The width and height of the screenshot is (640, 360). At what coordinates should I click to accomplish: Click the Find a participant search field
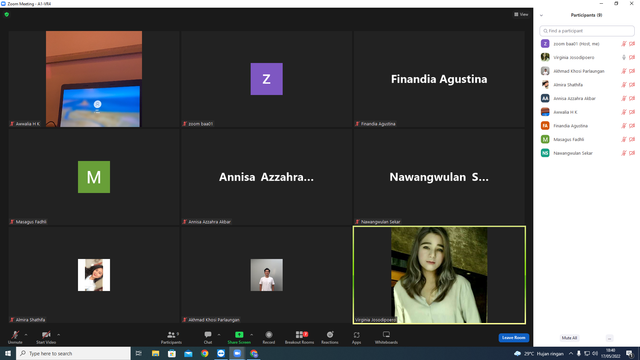(587, 31)
